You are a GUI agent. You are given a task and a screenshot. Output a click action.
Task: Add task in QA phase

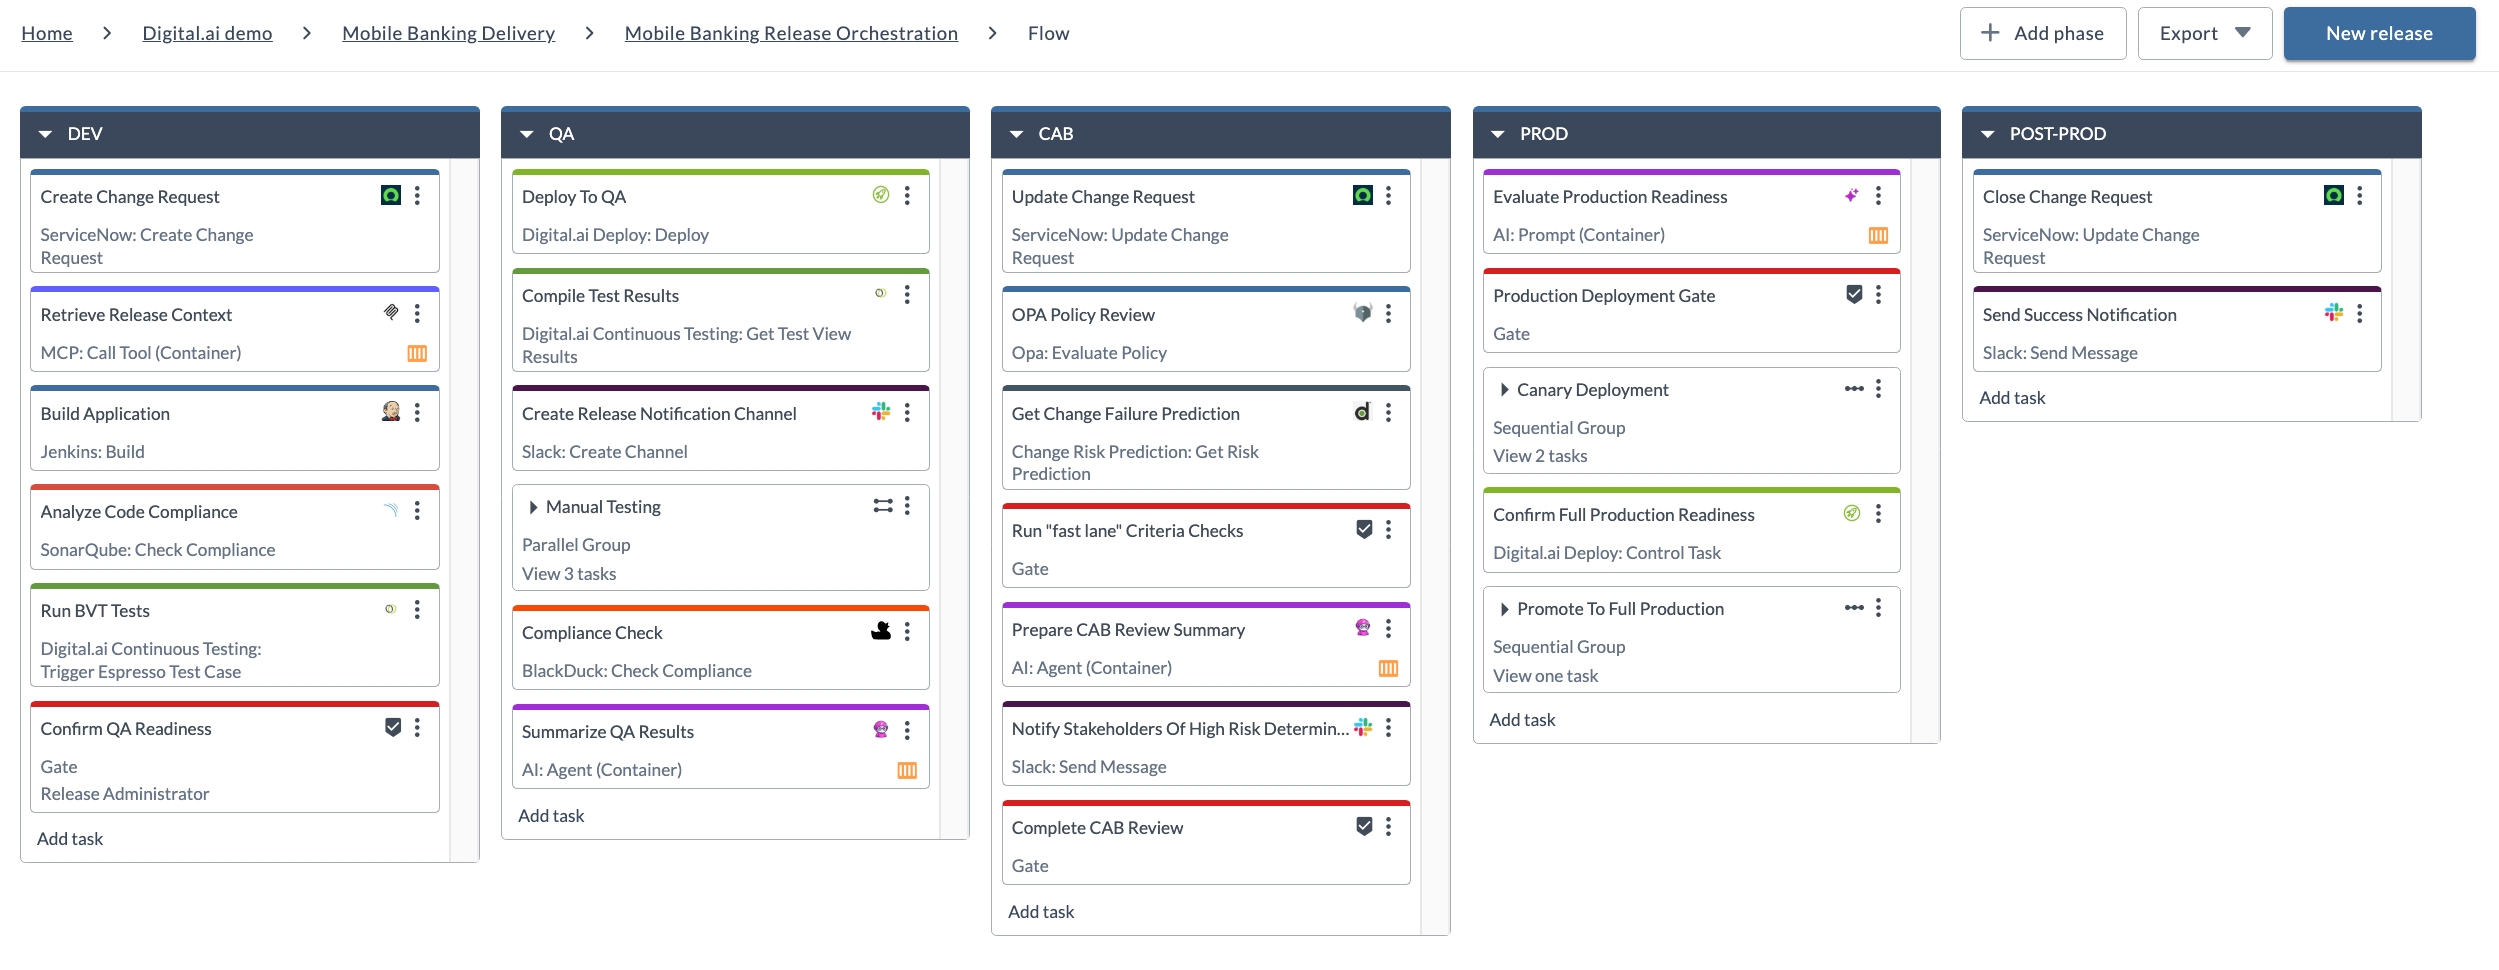coord(551,816)
